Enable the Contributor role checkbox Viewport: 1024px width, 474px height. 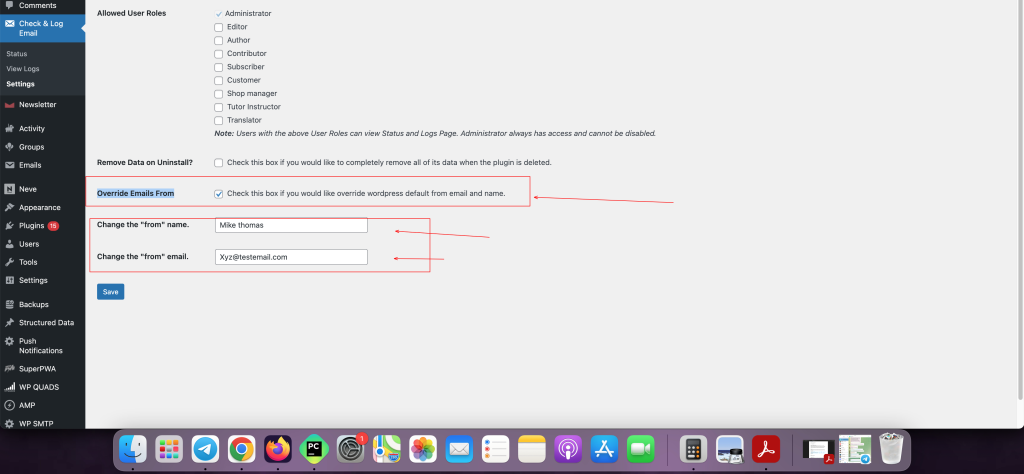coord(219,54)
